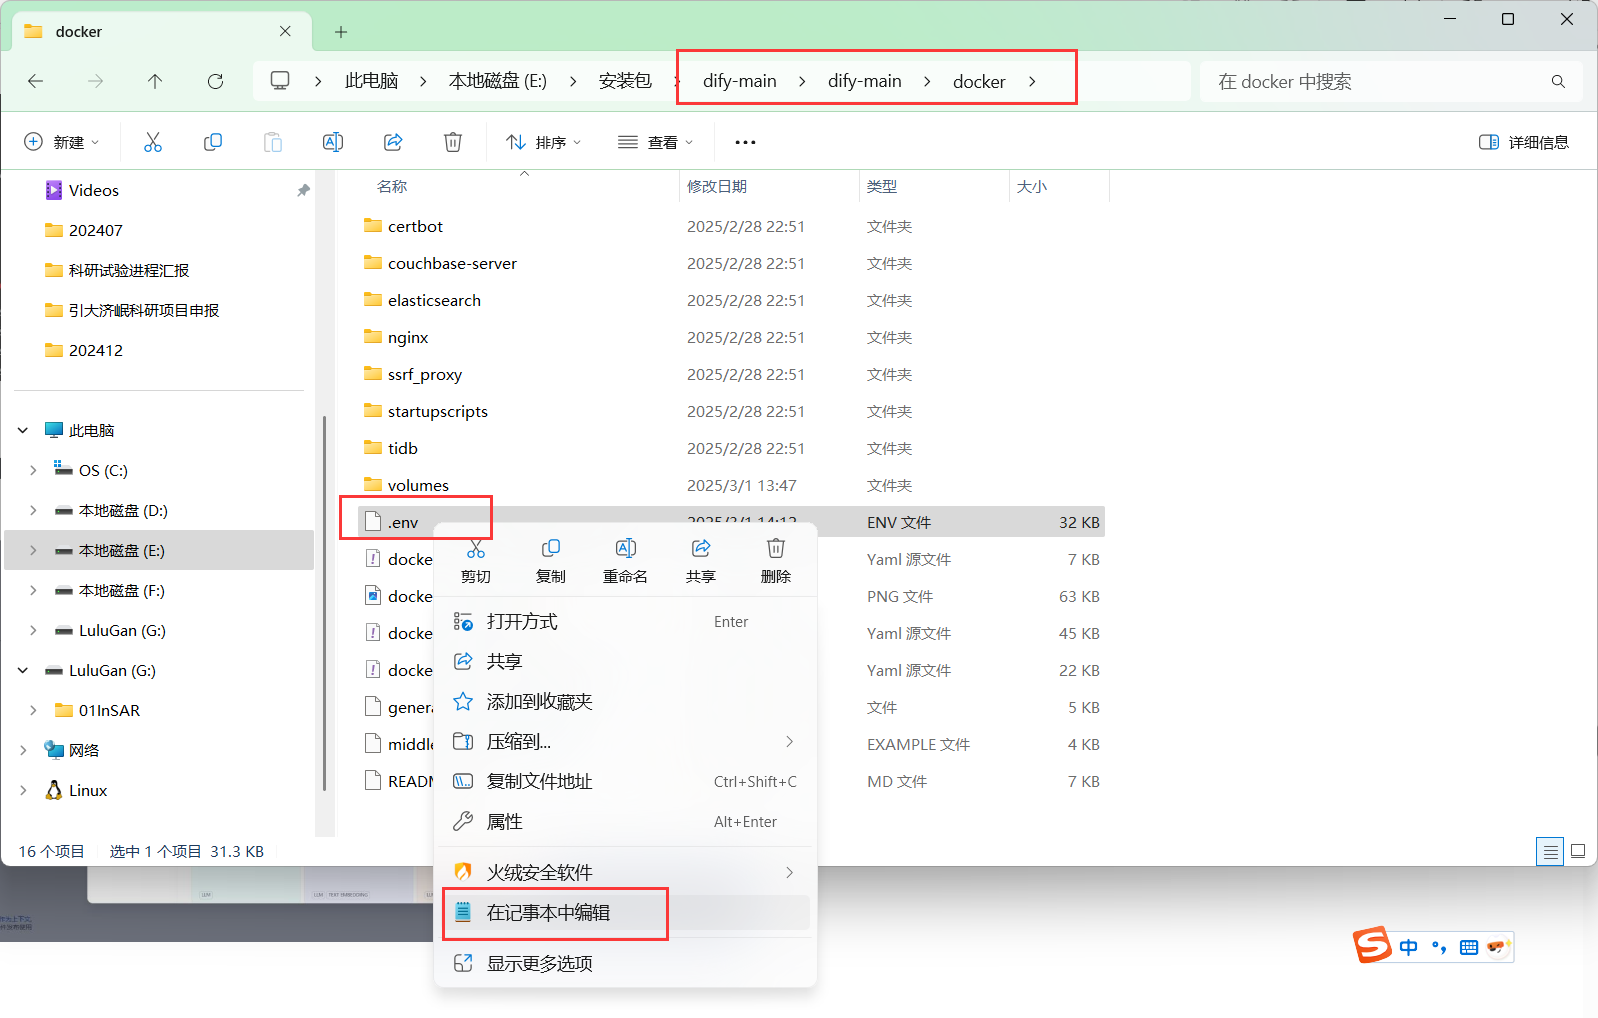
Task: Open a new tab with plus button
Action: pyautogui.click(x=341, y=32)
